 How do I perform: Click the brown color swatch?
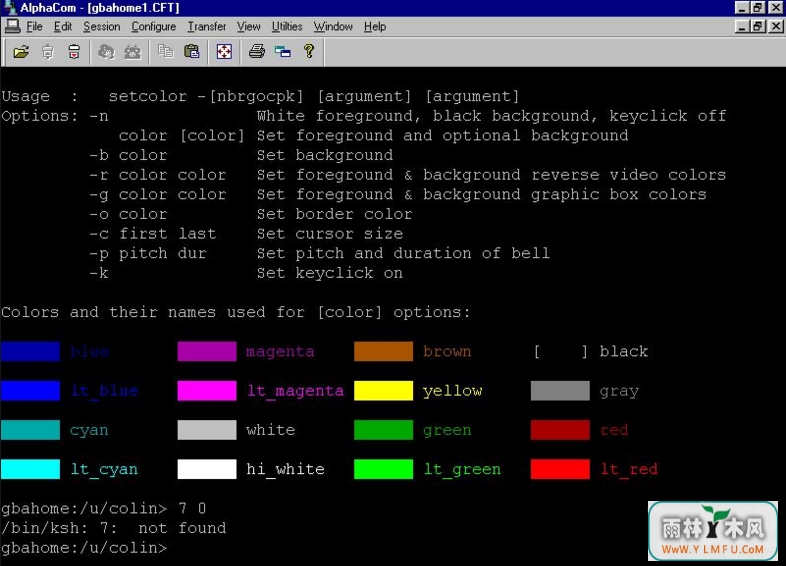383,351
